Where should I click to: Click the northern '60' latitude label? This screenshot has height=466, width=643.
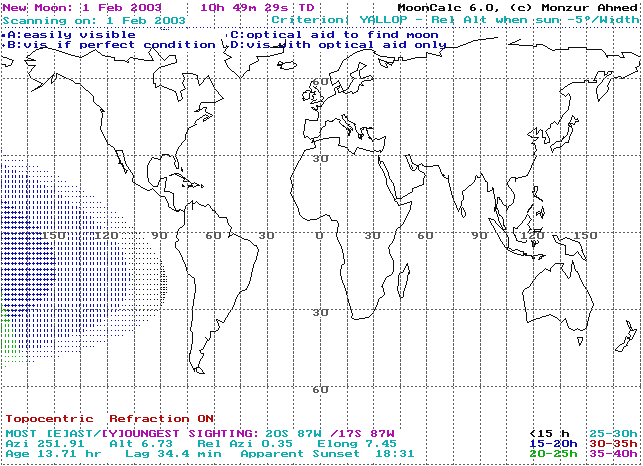[320, 82]
